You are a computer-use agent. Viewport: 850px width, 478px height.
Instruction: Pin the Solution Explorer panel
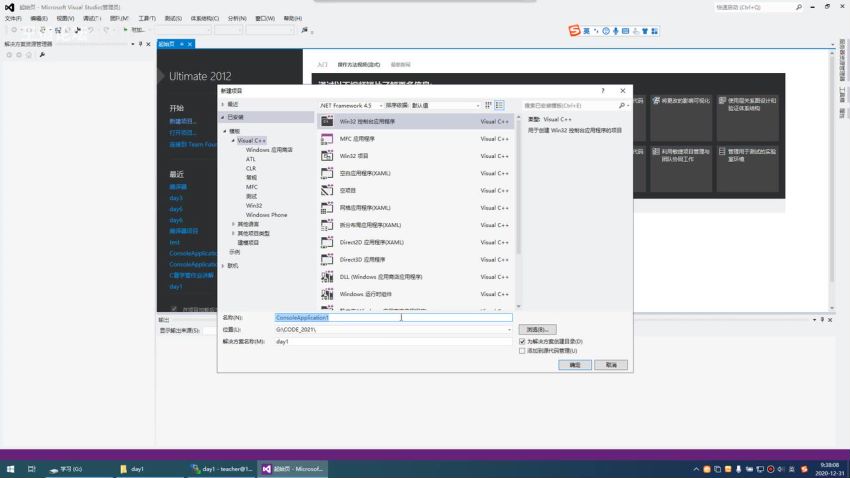pos(140,44)
